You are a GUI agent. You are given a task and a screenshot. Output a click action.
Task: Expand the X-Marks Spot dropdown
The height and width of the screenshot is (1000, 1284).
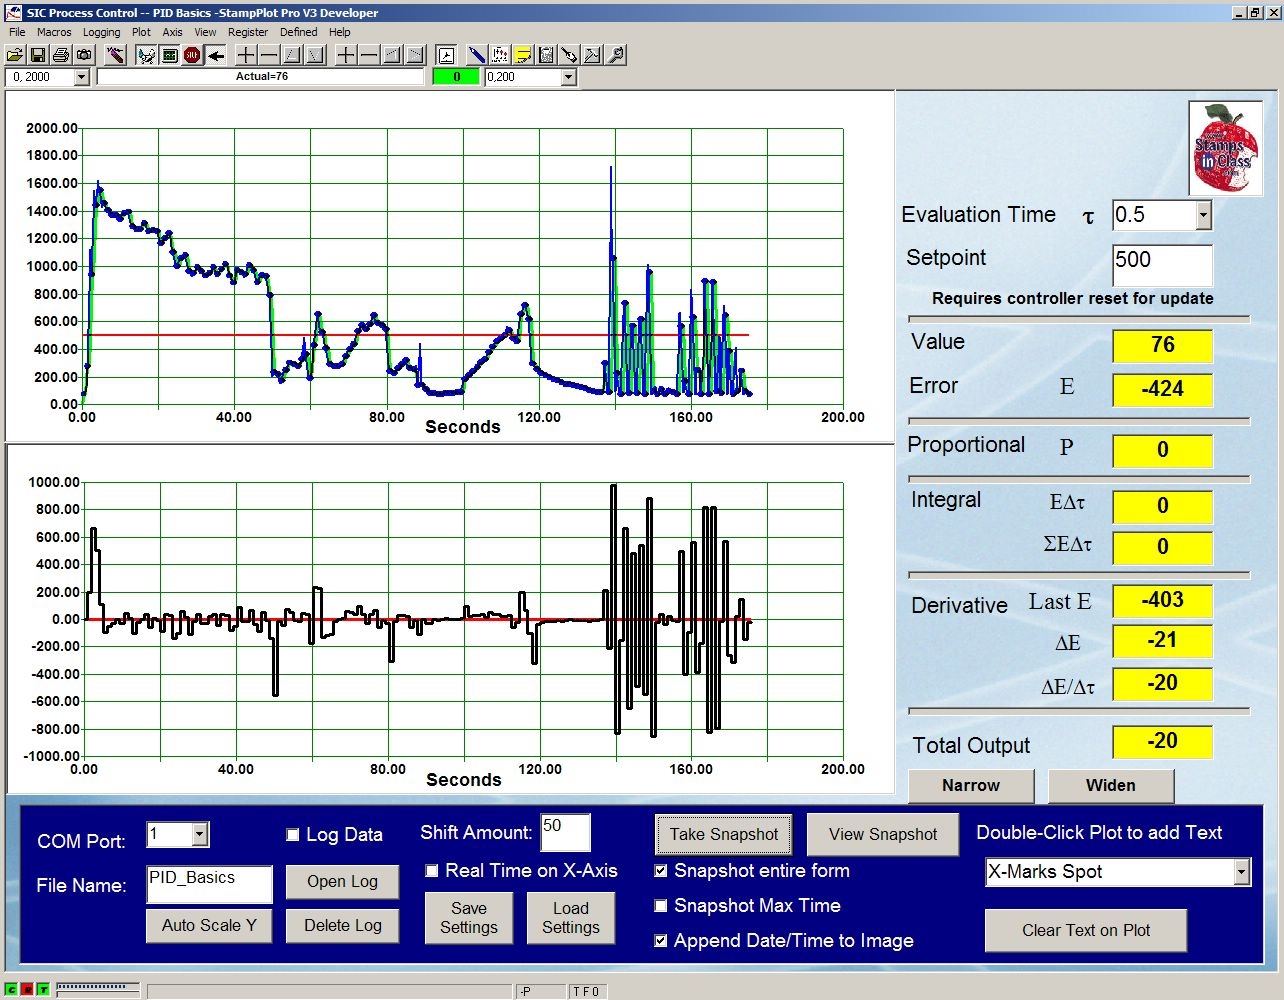tap(1241, 872)
